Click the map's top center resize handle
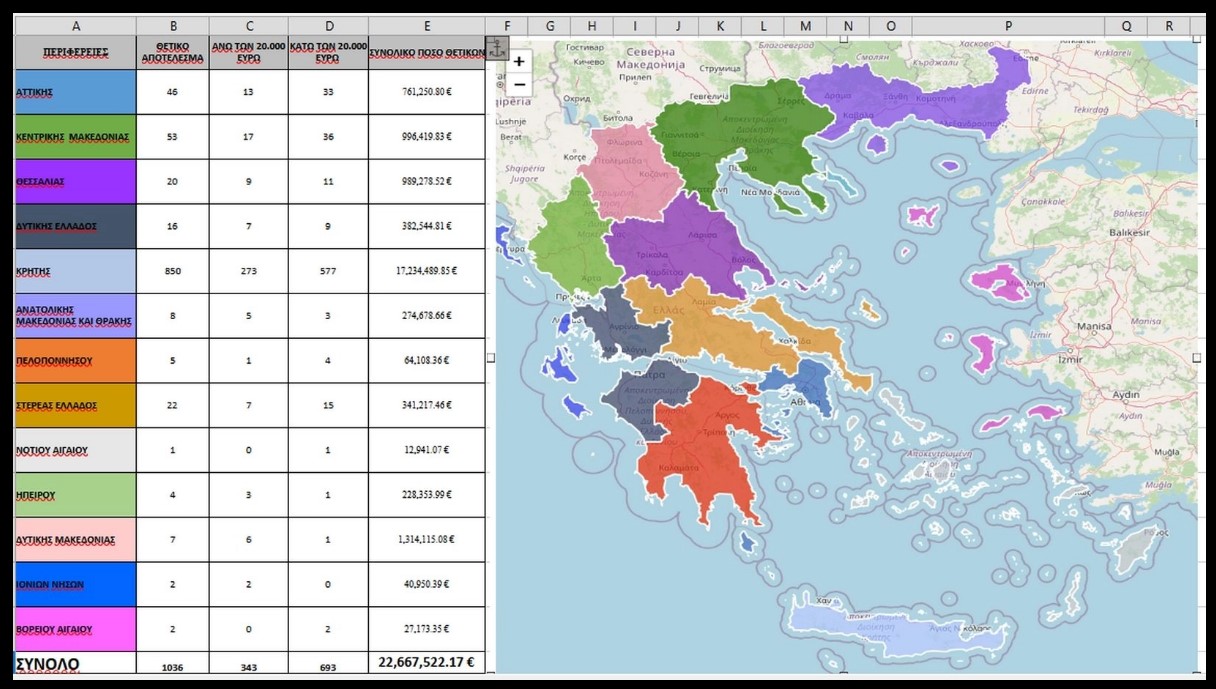The height and width of the screenshot is (689, 1216). coord(845,39)
